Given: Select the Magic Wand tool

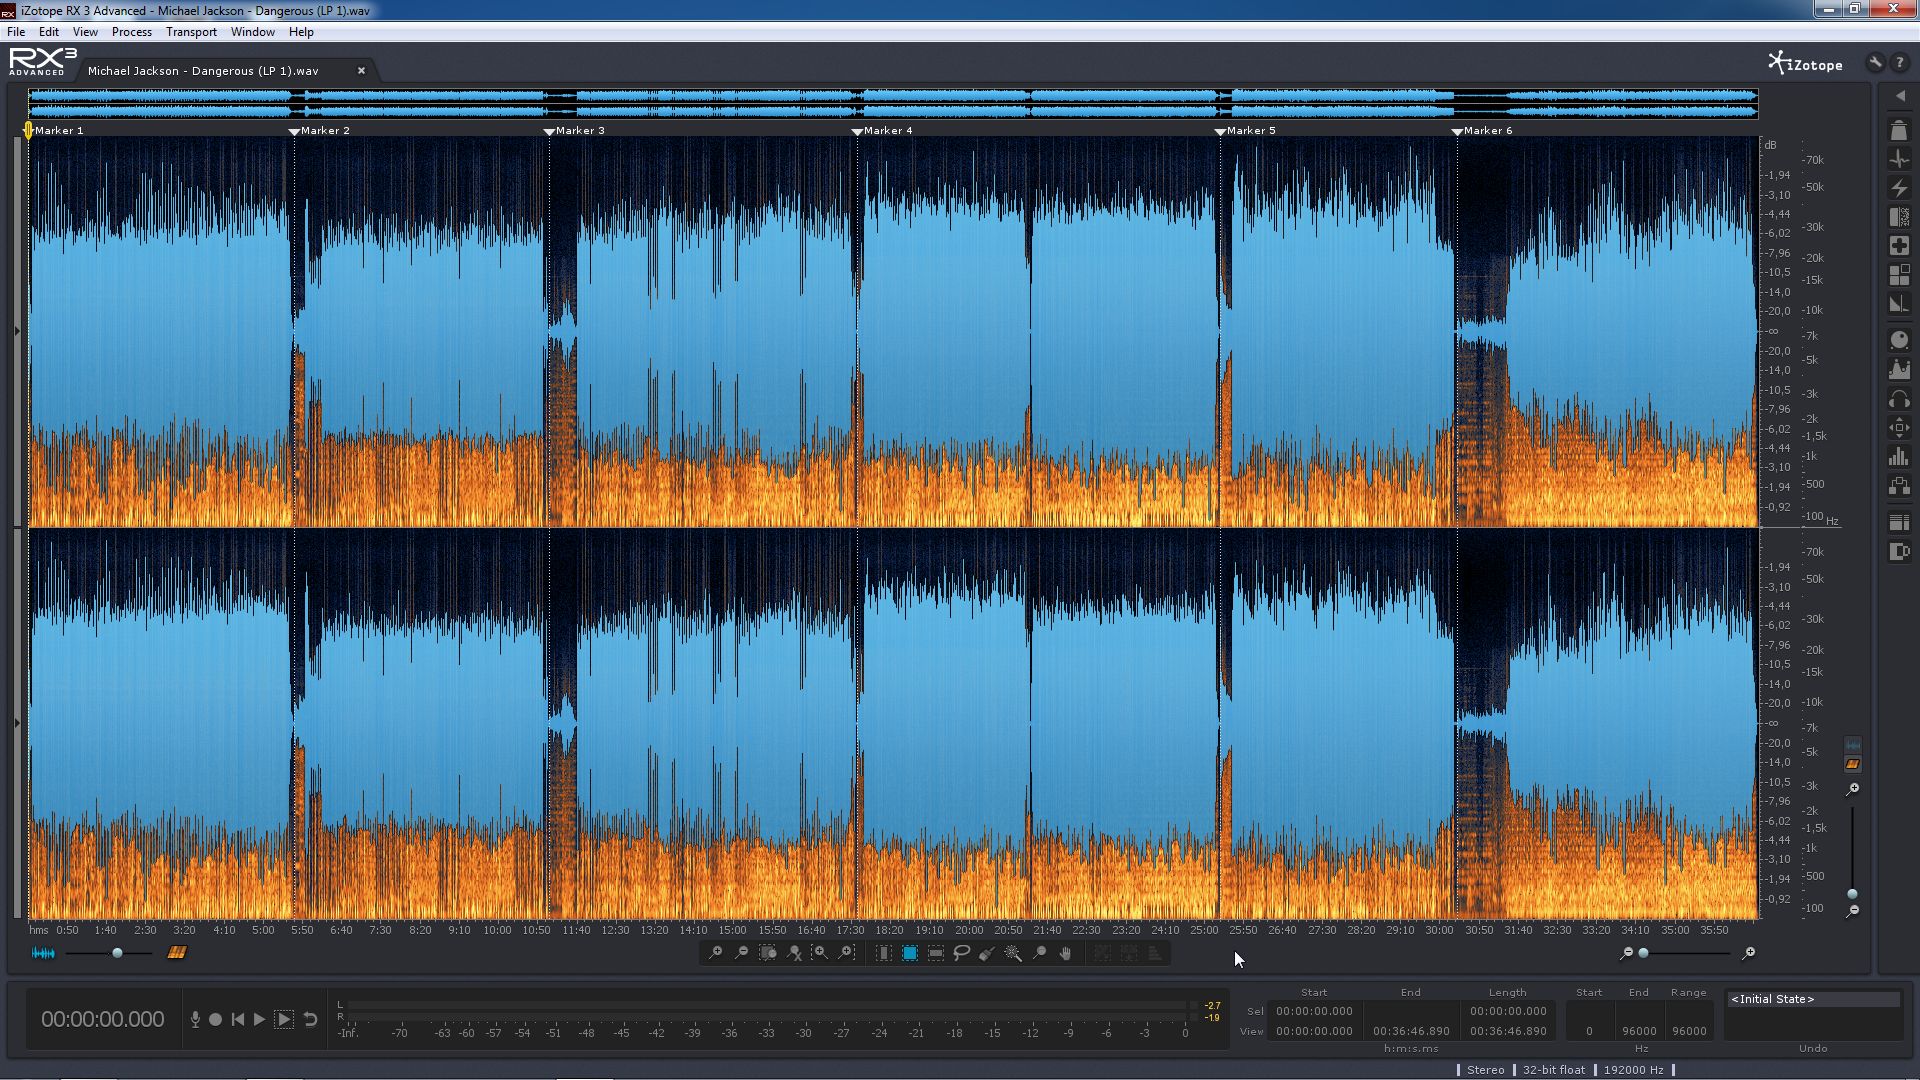Looking at the screenshot, I should point(1013,953).
